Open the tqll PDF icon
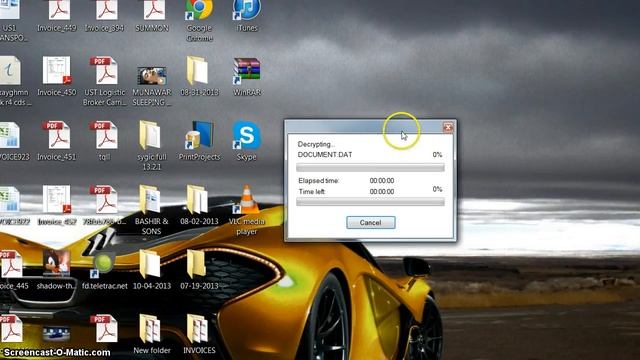The width and height of the screenshot is (640, 360). pos(104,135)
